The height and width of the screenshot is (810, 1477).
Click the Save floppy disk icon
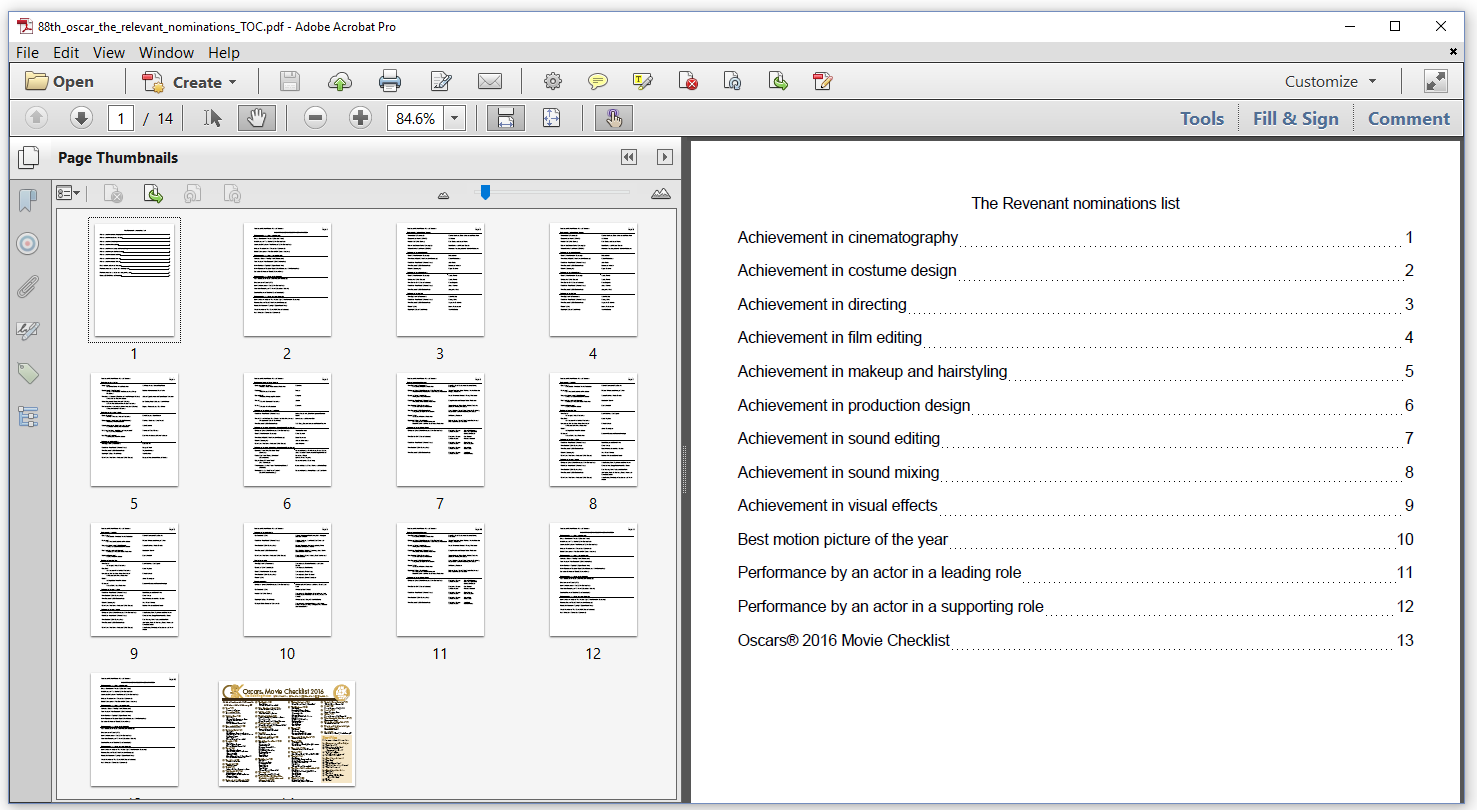pyautogui.click(x=290, y=82)
